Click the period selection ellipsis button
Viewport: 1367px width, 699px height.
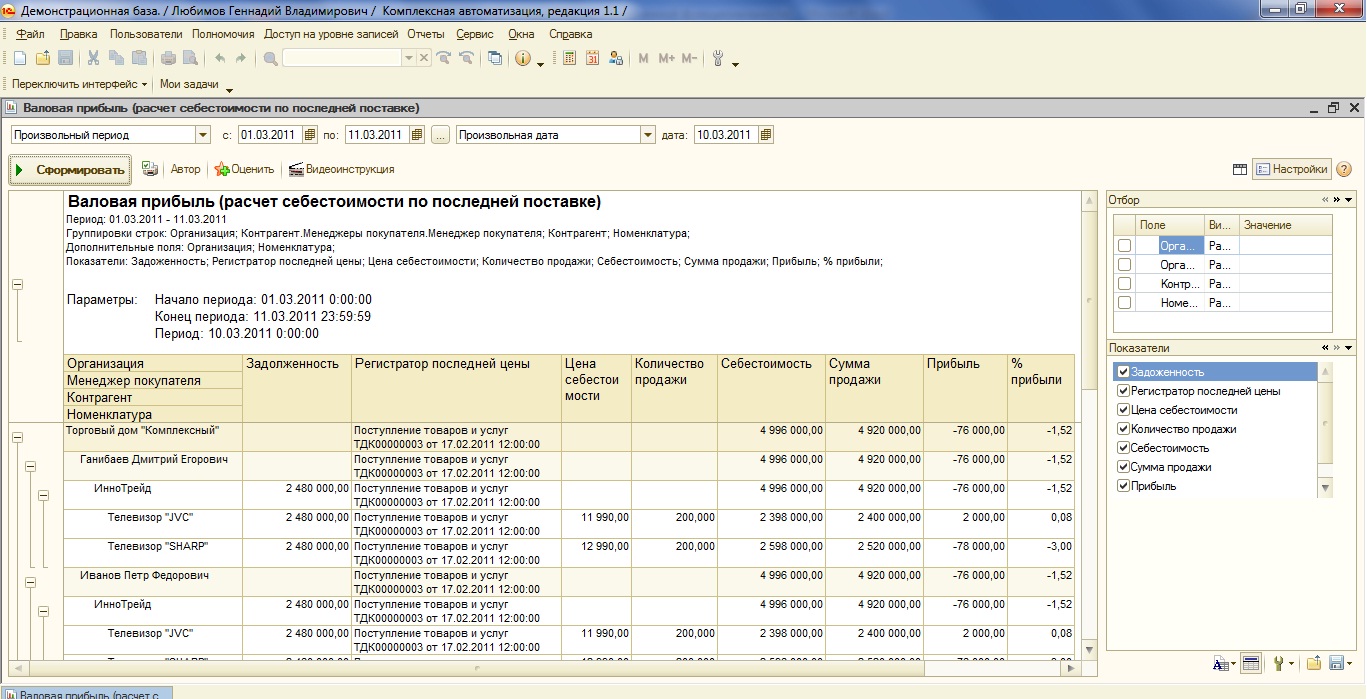(440, 135)
